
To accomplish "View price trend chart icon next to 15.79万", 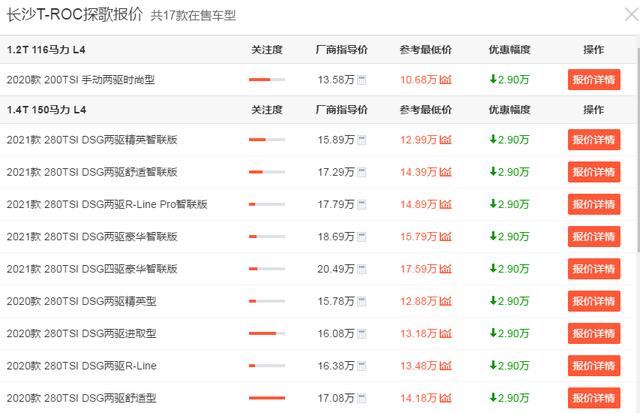I will (446, 236).
